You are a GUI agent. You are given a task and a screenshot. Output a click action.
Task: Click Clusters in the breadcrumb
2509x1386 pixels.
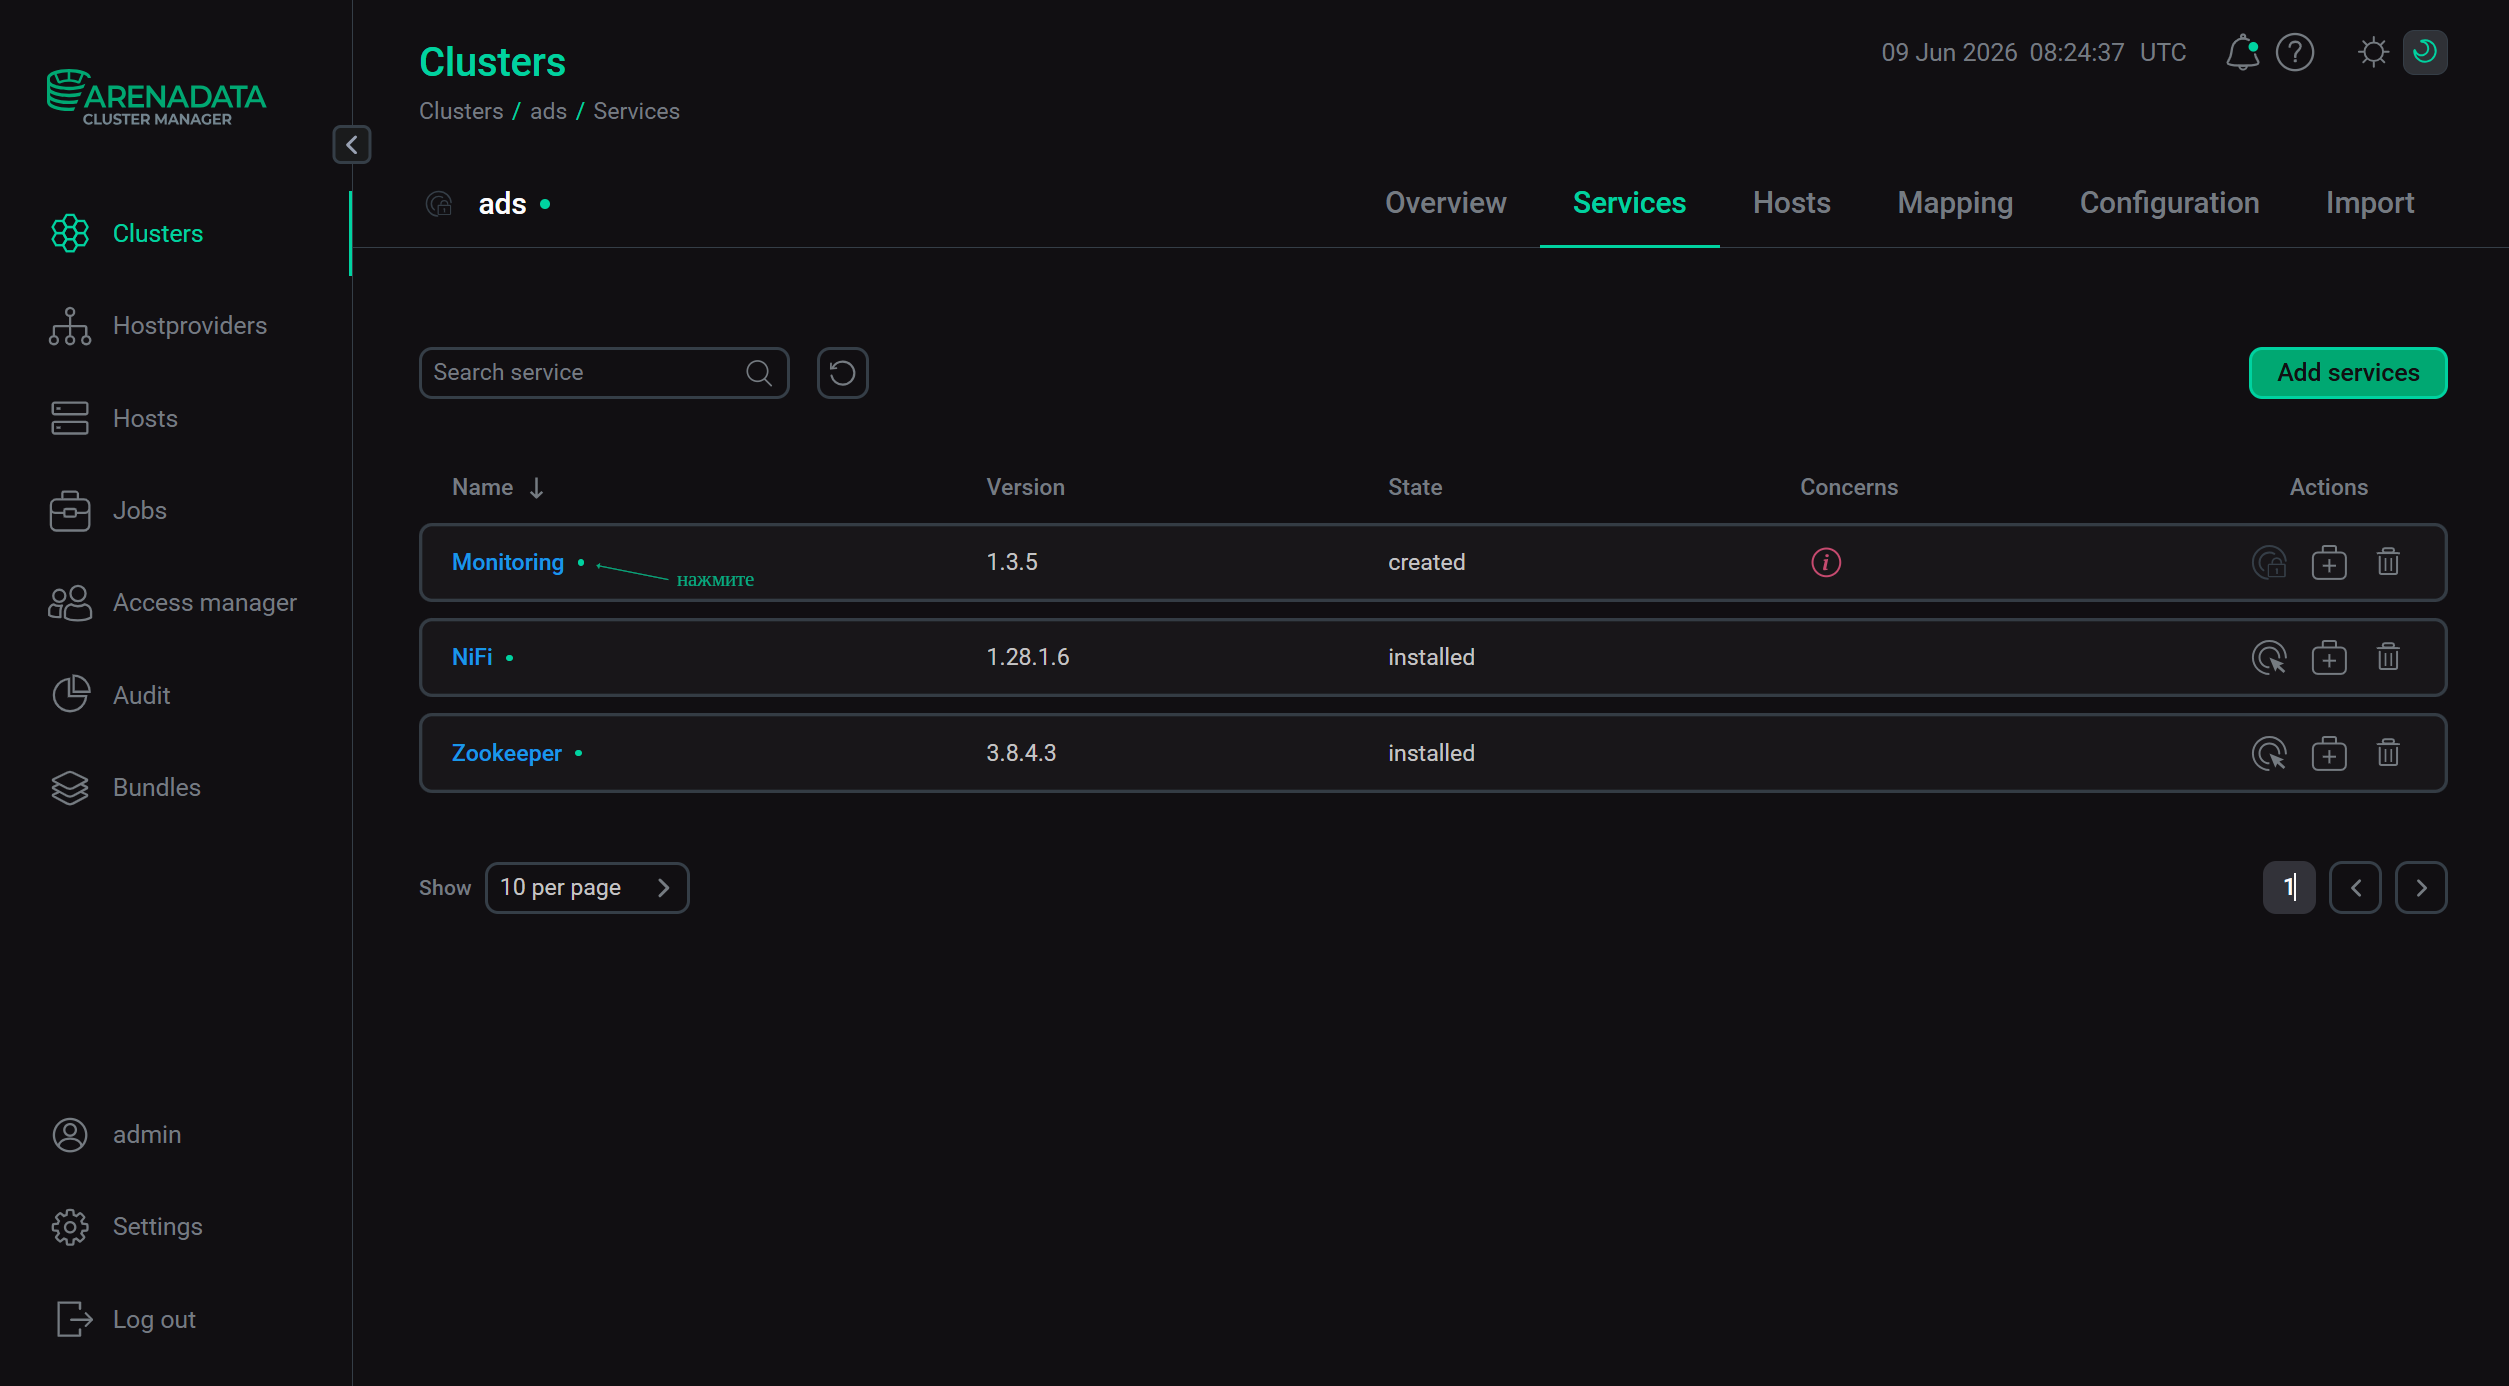461,111
